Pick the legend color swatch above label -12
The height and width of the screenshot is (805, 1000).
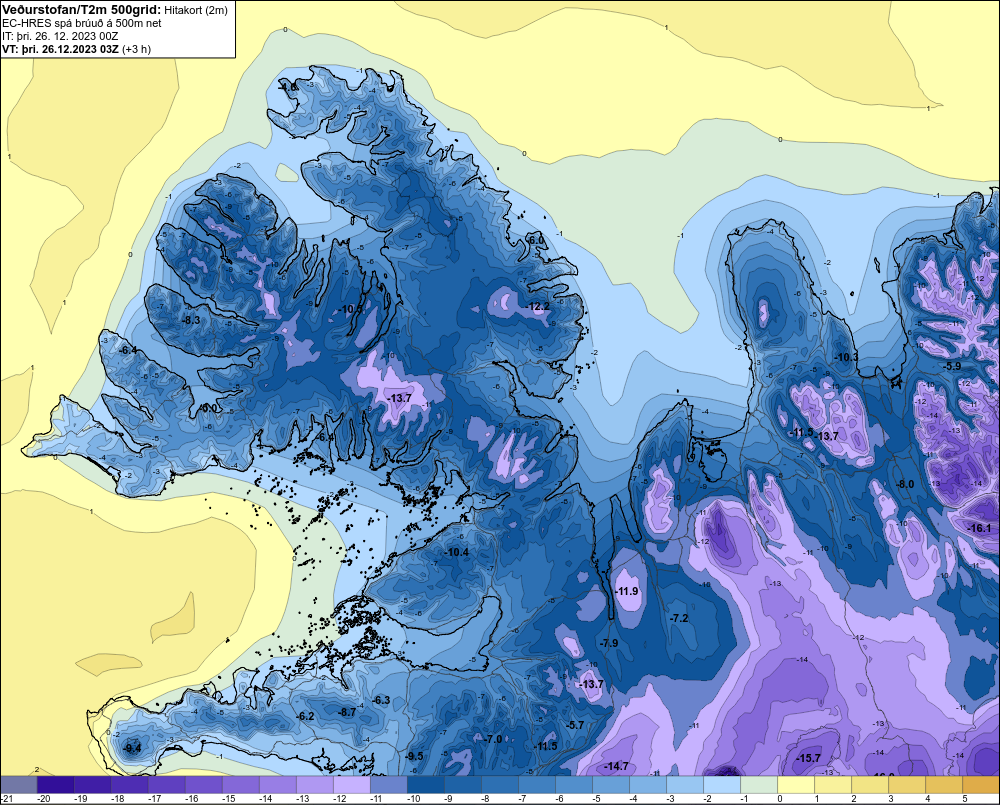pyautogui.click(x=351, y=784)
